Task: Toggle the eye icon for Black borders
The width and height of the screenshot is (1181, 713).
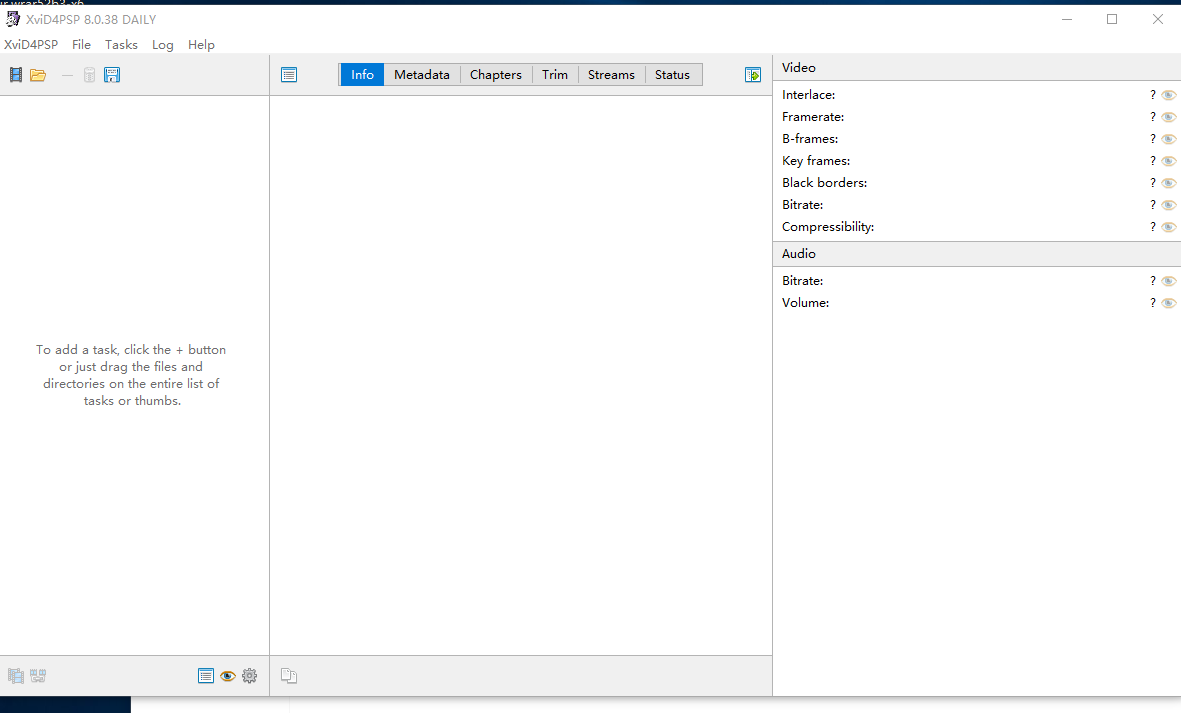Action: pyautogui.click(x=1169, y=183)
